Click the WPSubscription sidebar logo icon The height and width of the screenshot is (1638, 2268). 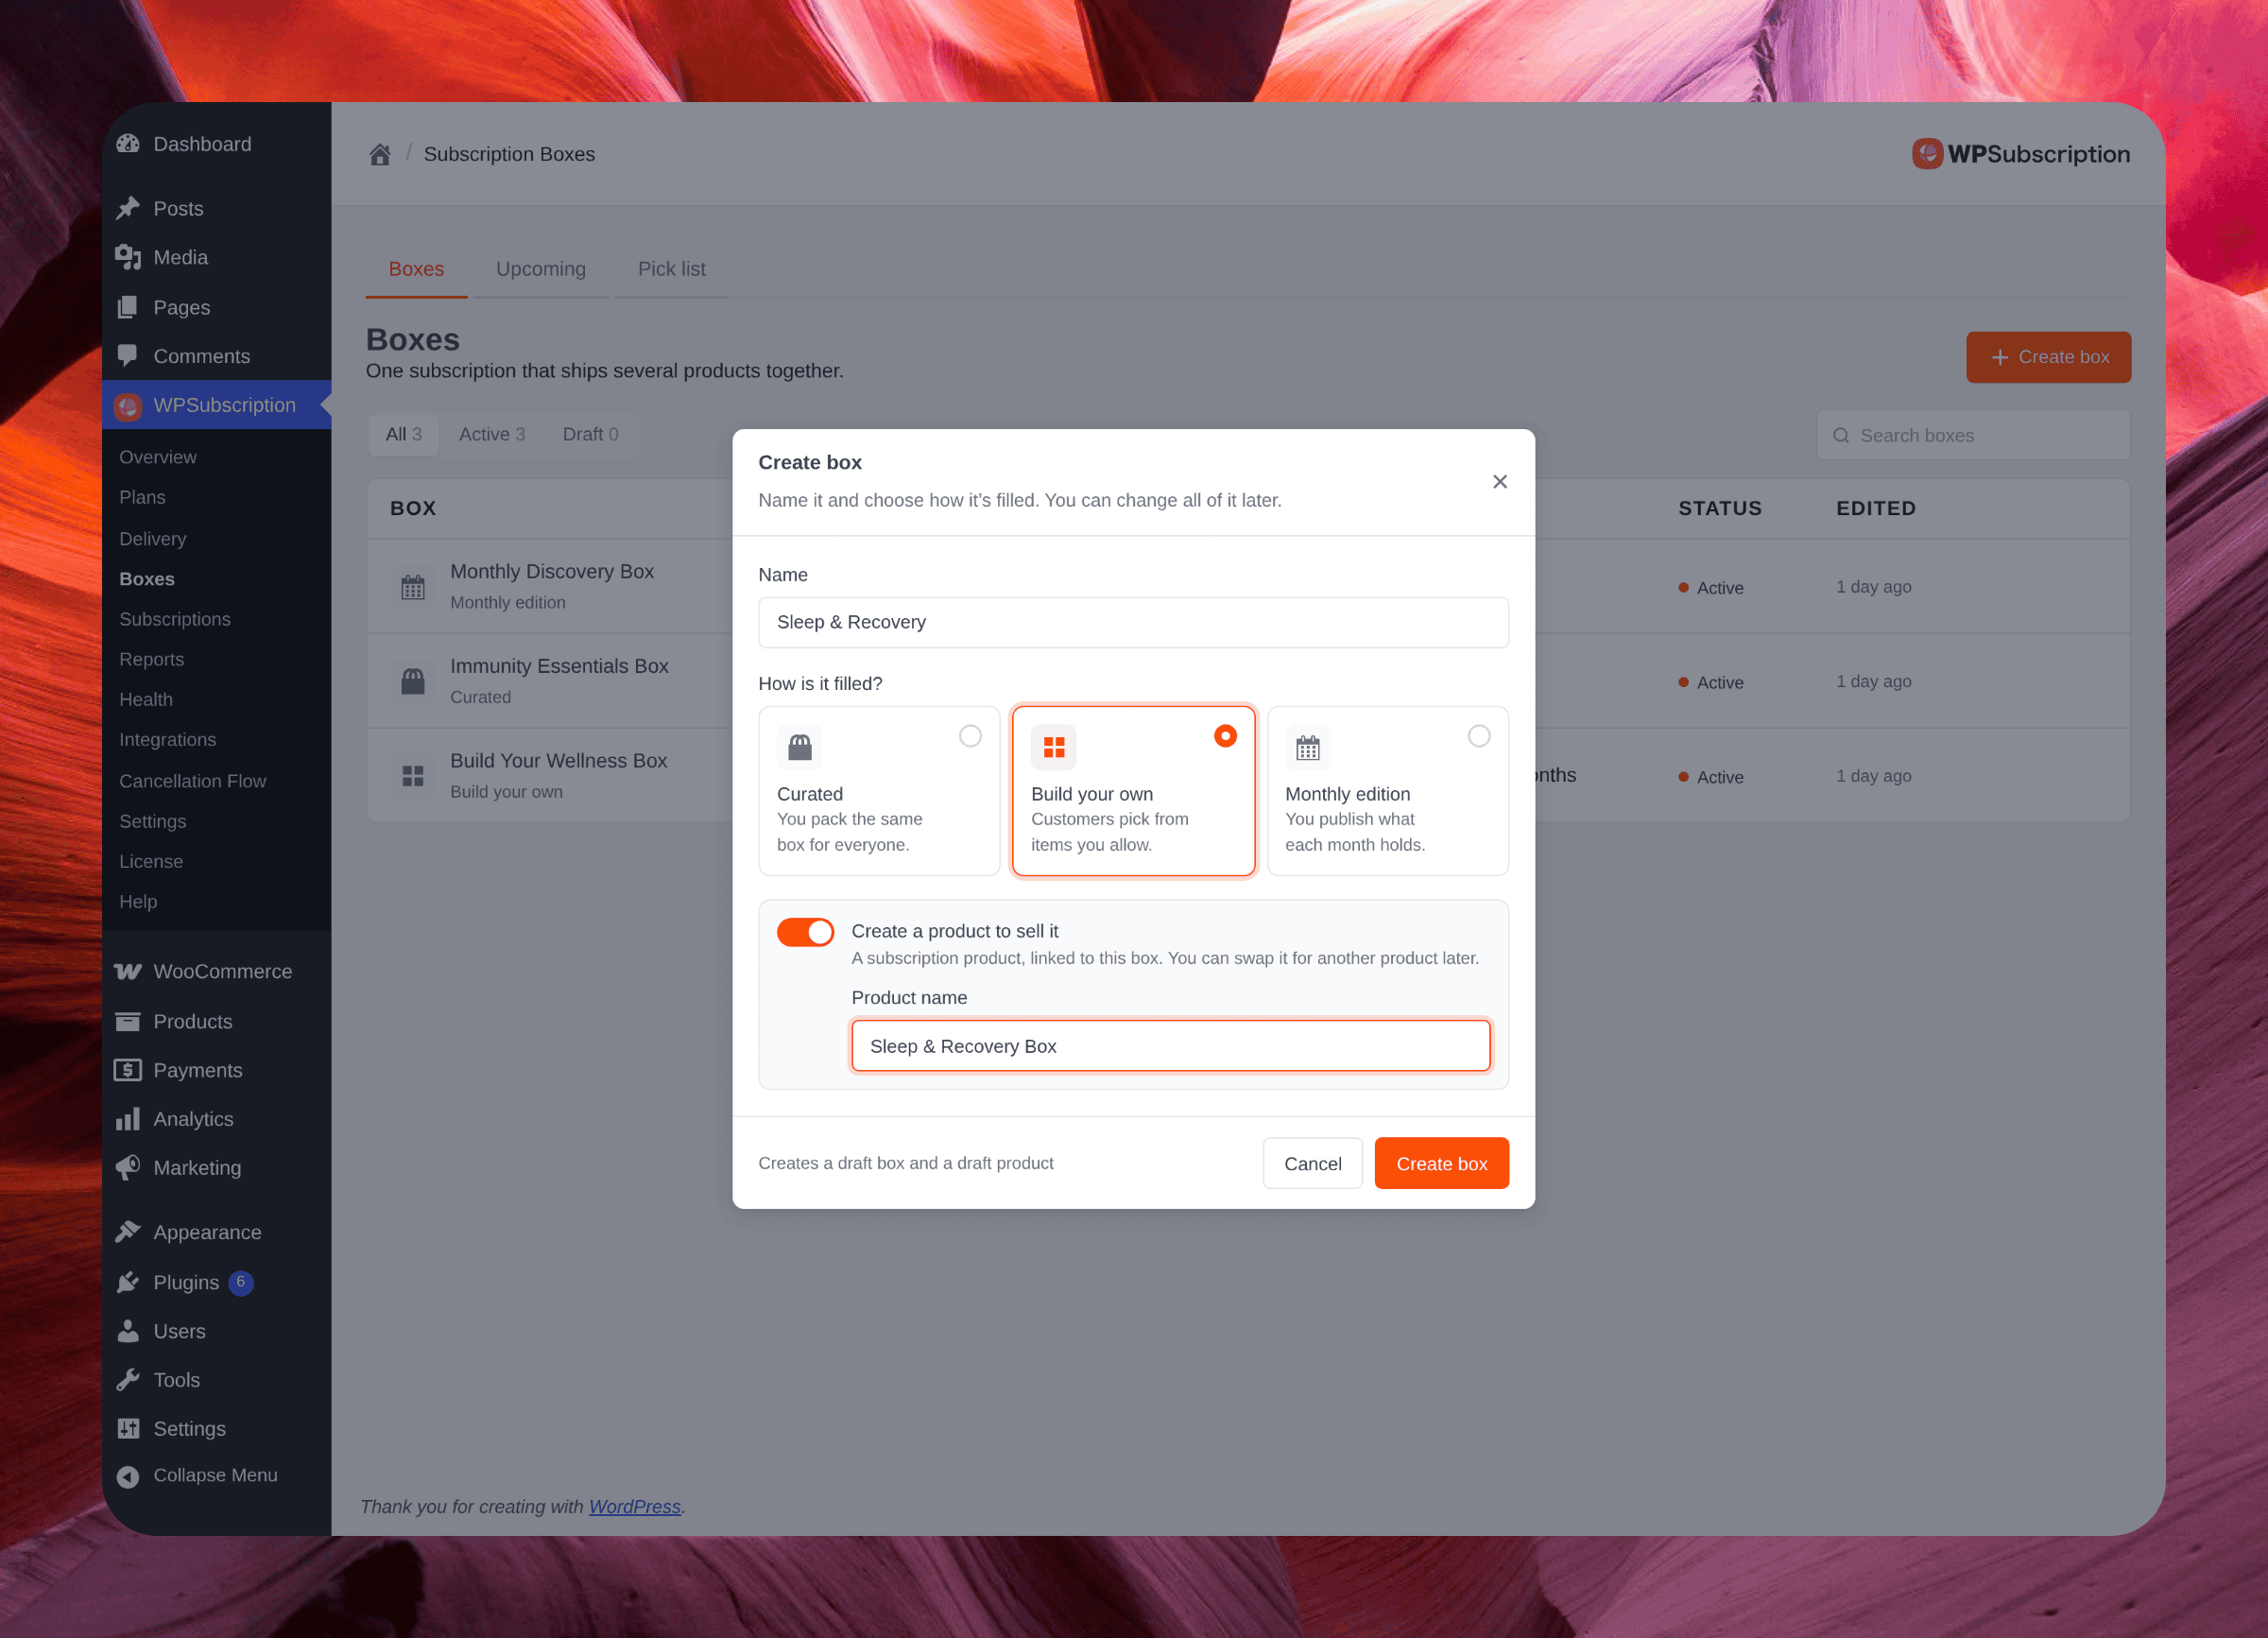[128, 406]
